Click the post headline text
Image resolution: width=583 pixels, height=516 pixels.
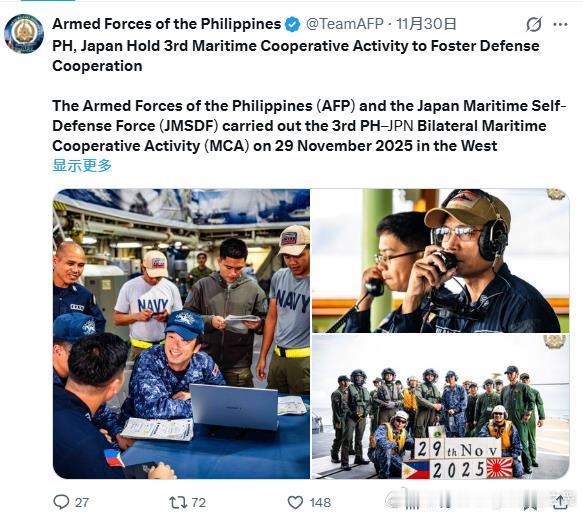tap(296, 56)
